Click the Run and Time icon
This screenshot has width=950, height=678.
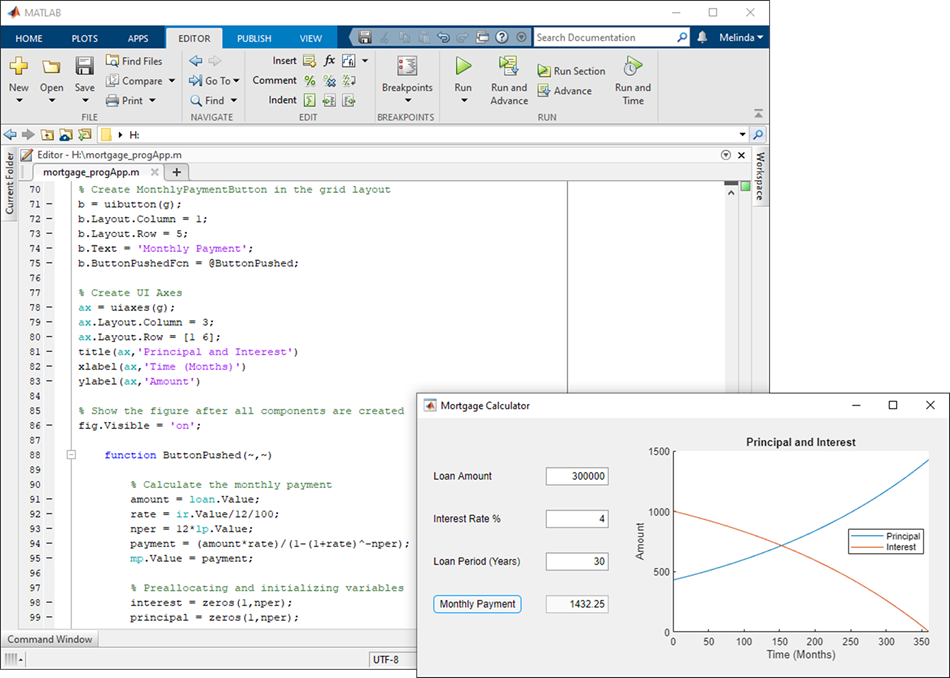pos(632,67)
